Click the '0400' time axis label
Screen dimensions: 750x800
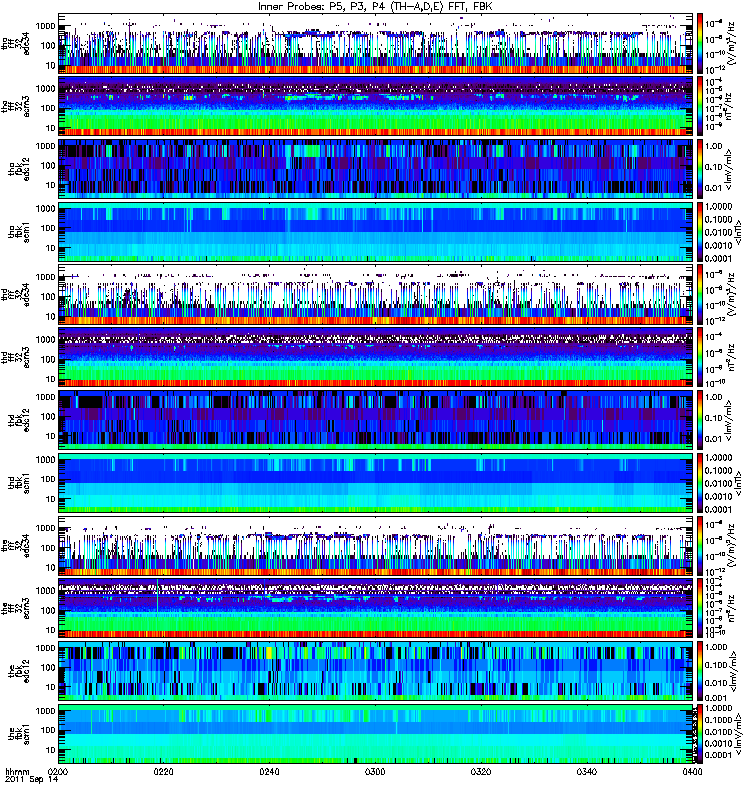(692, 771)
